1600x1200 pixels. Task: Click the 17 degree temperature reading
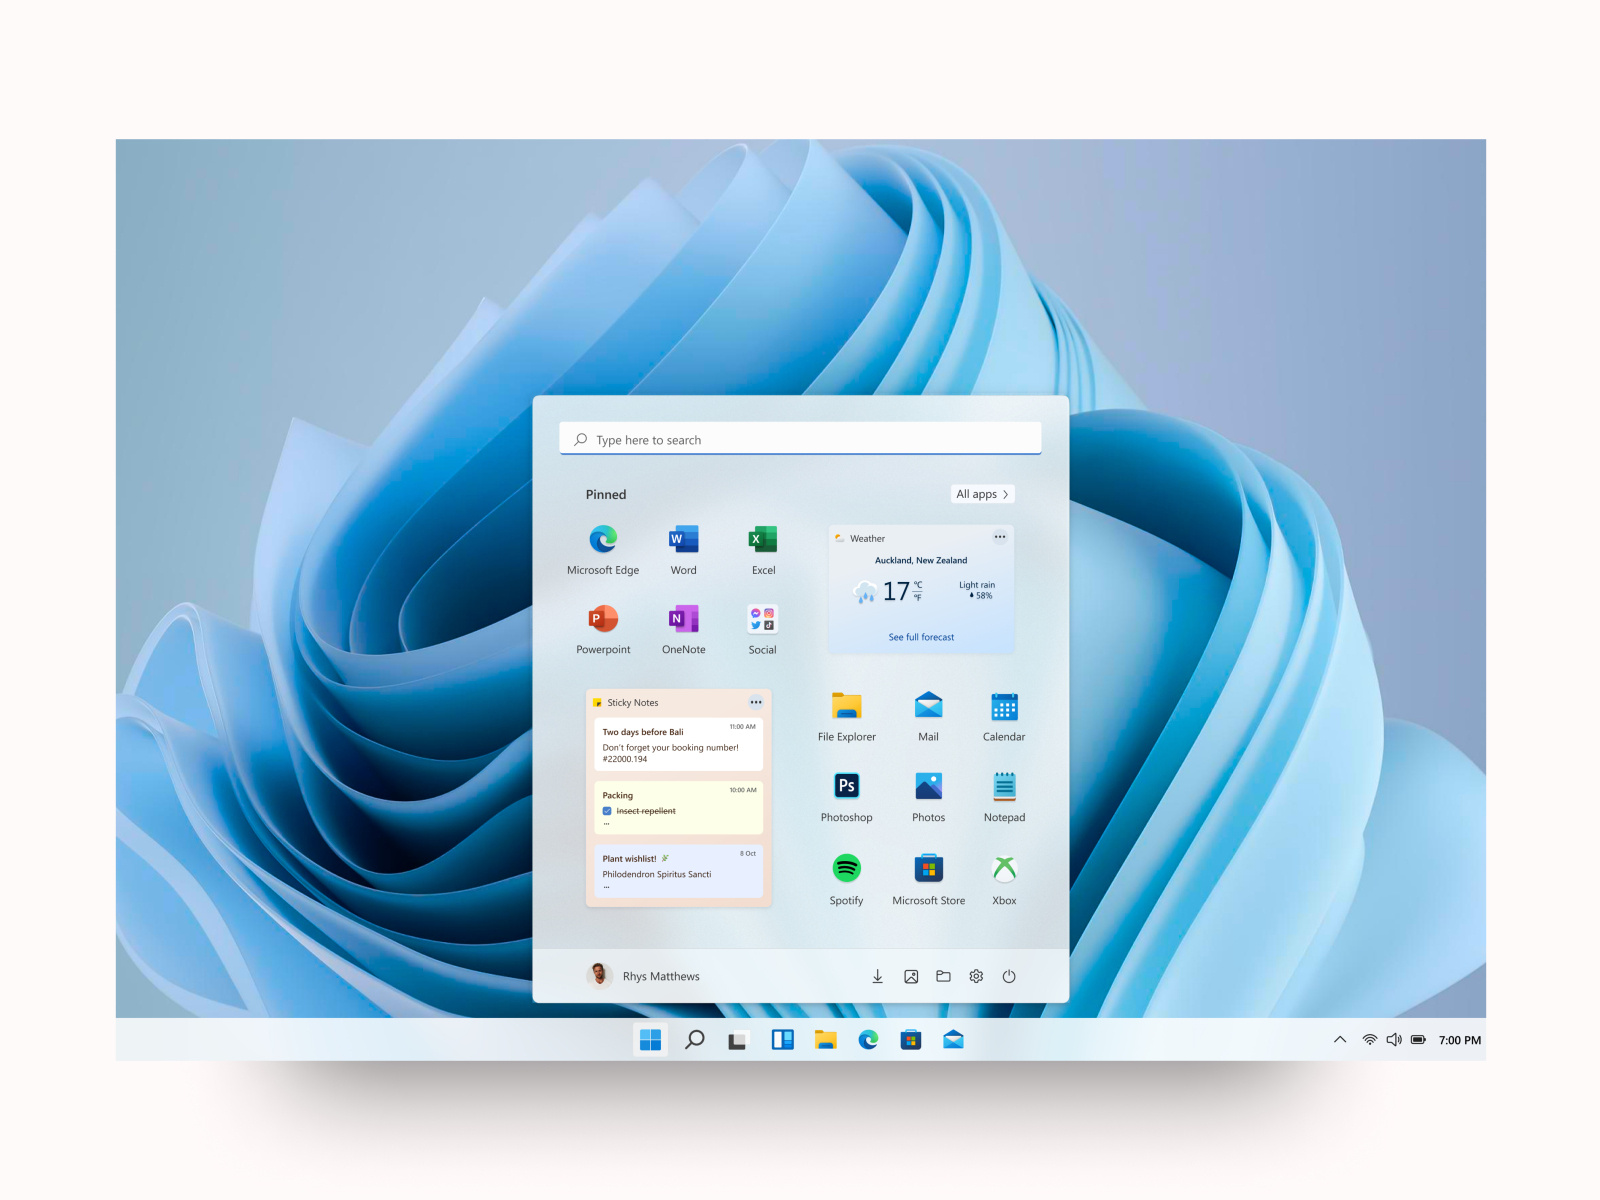click(x=896, y=591)
